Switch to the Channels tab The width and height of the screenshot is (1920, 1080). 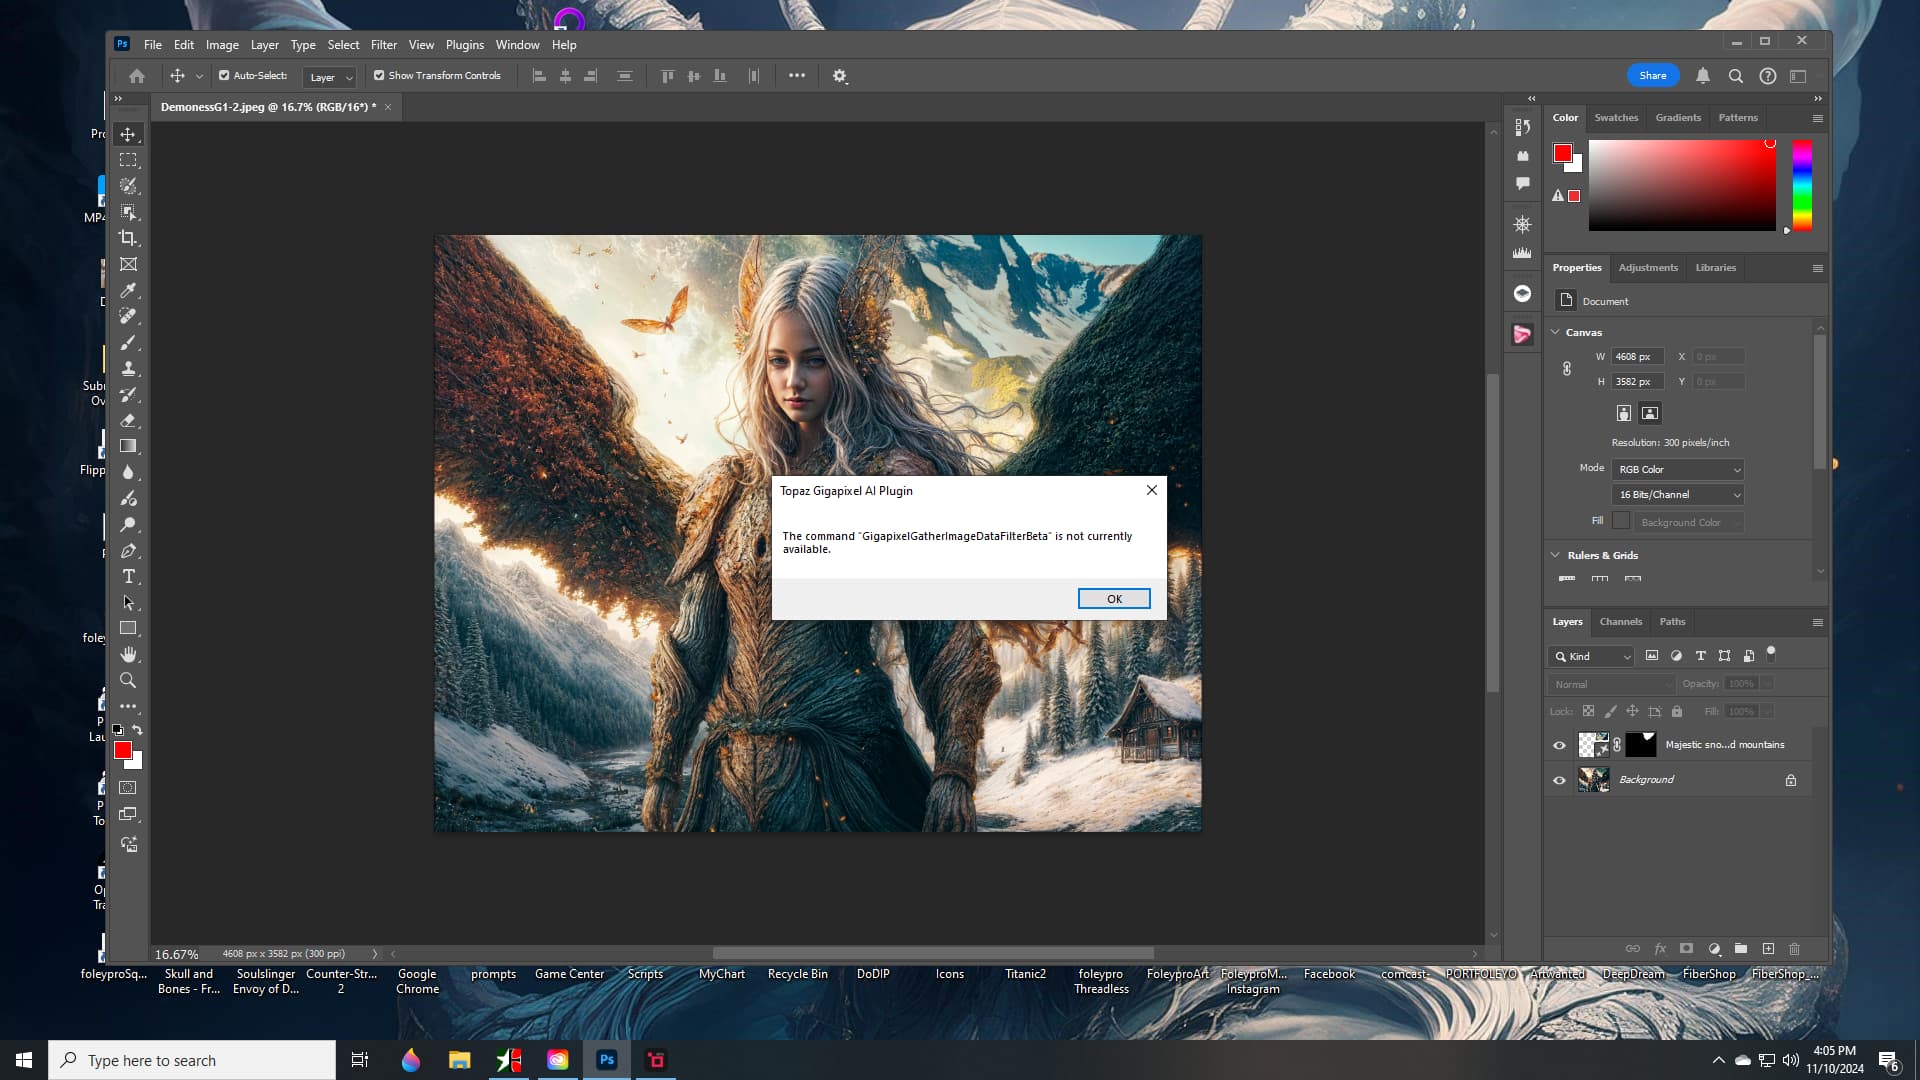pyautogui.click(x=1620, y=622)
